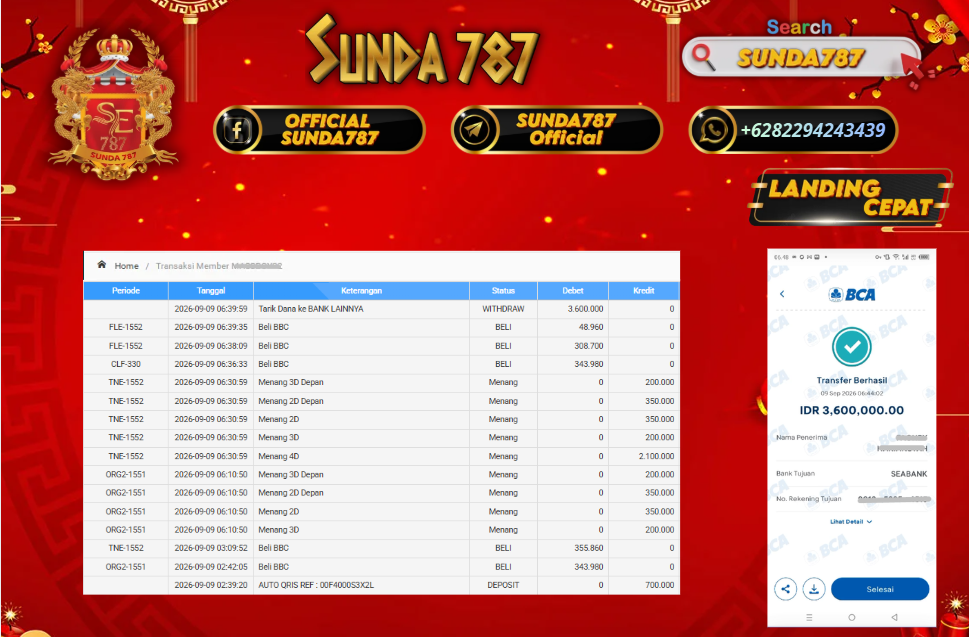Click 'No. Rekening Tujuan' label
The image size is (969, 637).
click(x=808, y=499)
